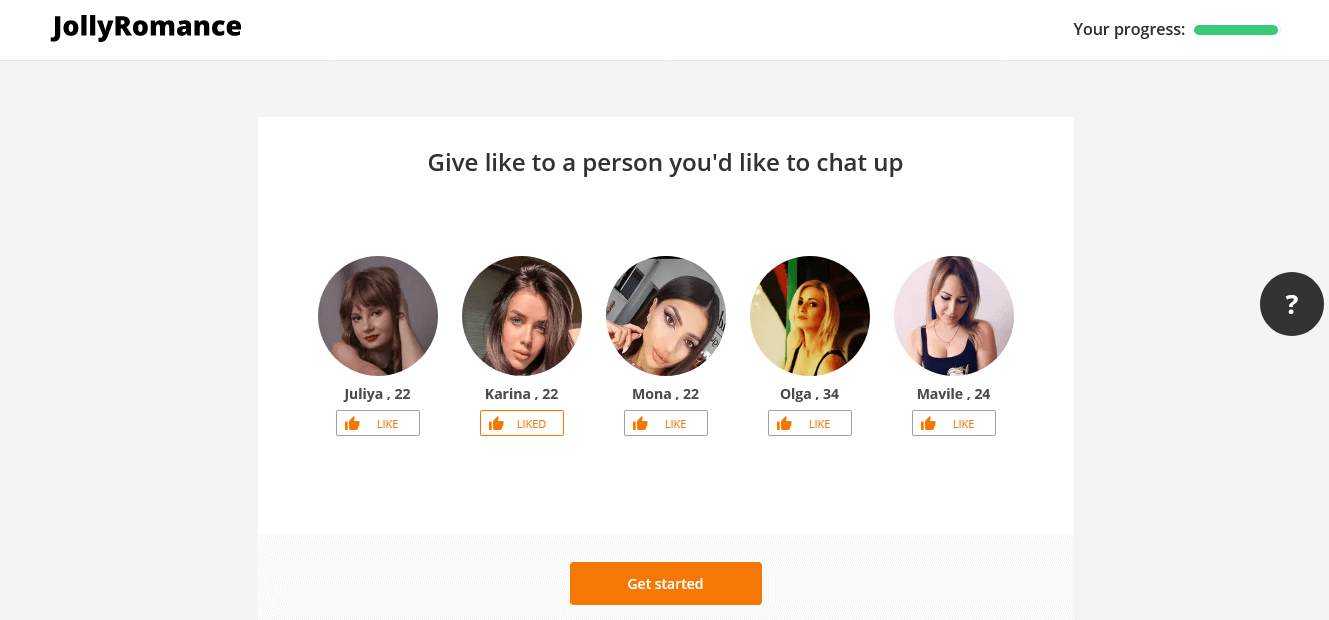Like Mona's profile
Image resolution: width=1329 pixels, height=620 pixels.
(x=666, y=423)
